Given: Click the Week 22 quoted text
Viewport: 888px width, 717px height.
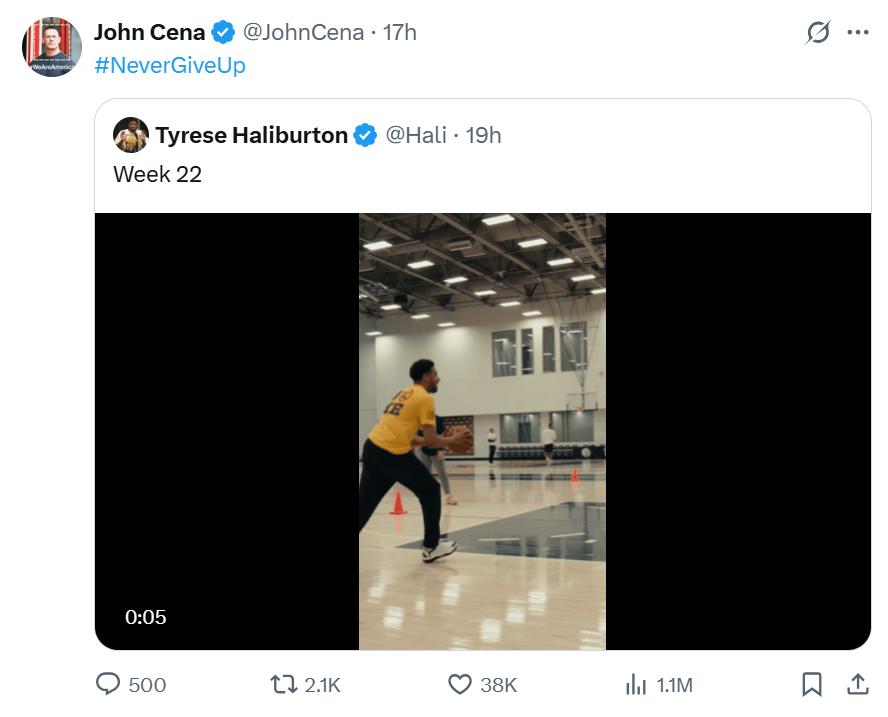Looking at the screenshot, I should point(158,174).
